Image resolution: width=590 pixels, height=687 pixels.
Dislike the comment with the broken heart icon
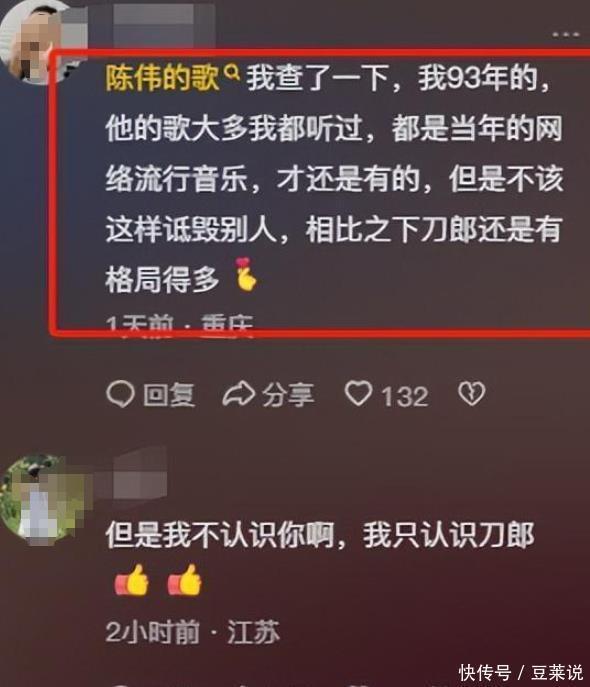click(x=471, y=393)
